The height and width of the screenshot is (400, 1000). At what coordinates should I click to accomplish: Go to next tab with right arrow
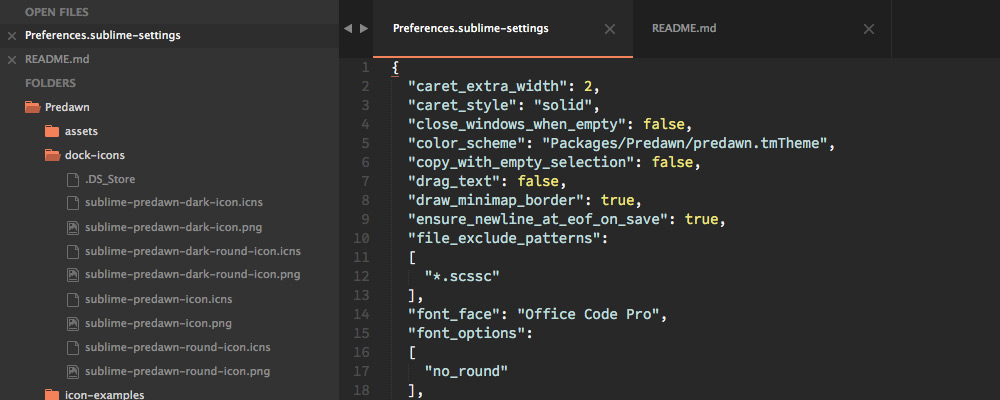point(364,29)
